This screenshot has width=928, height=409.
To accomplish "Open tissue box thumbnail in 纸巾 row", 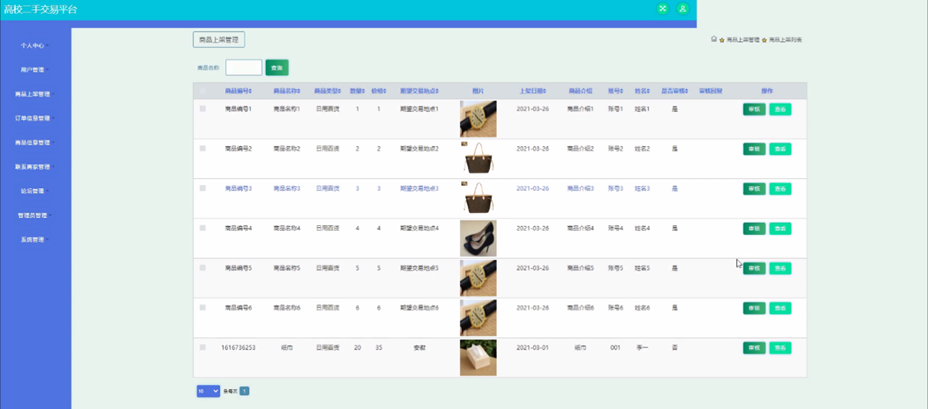I will click(x=478, y=358).
